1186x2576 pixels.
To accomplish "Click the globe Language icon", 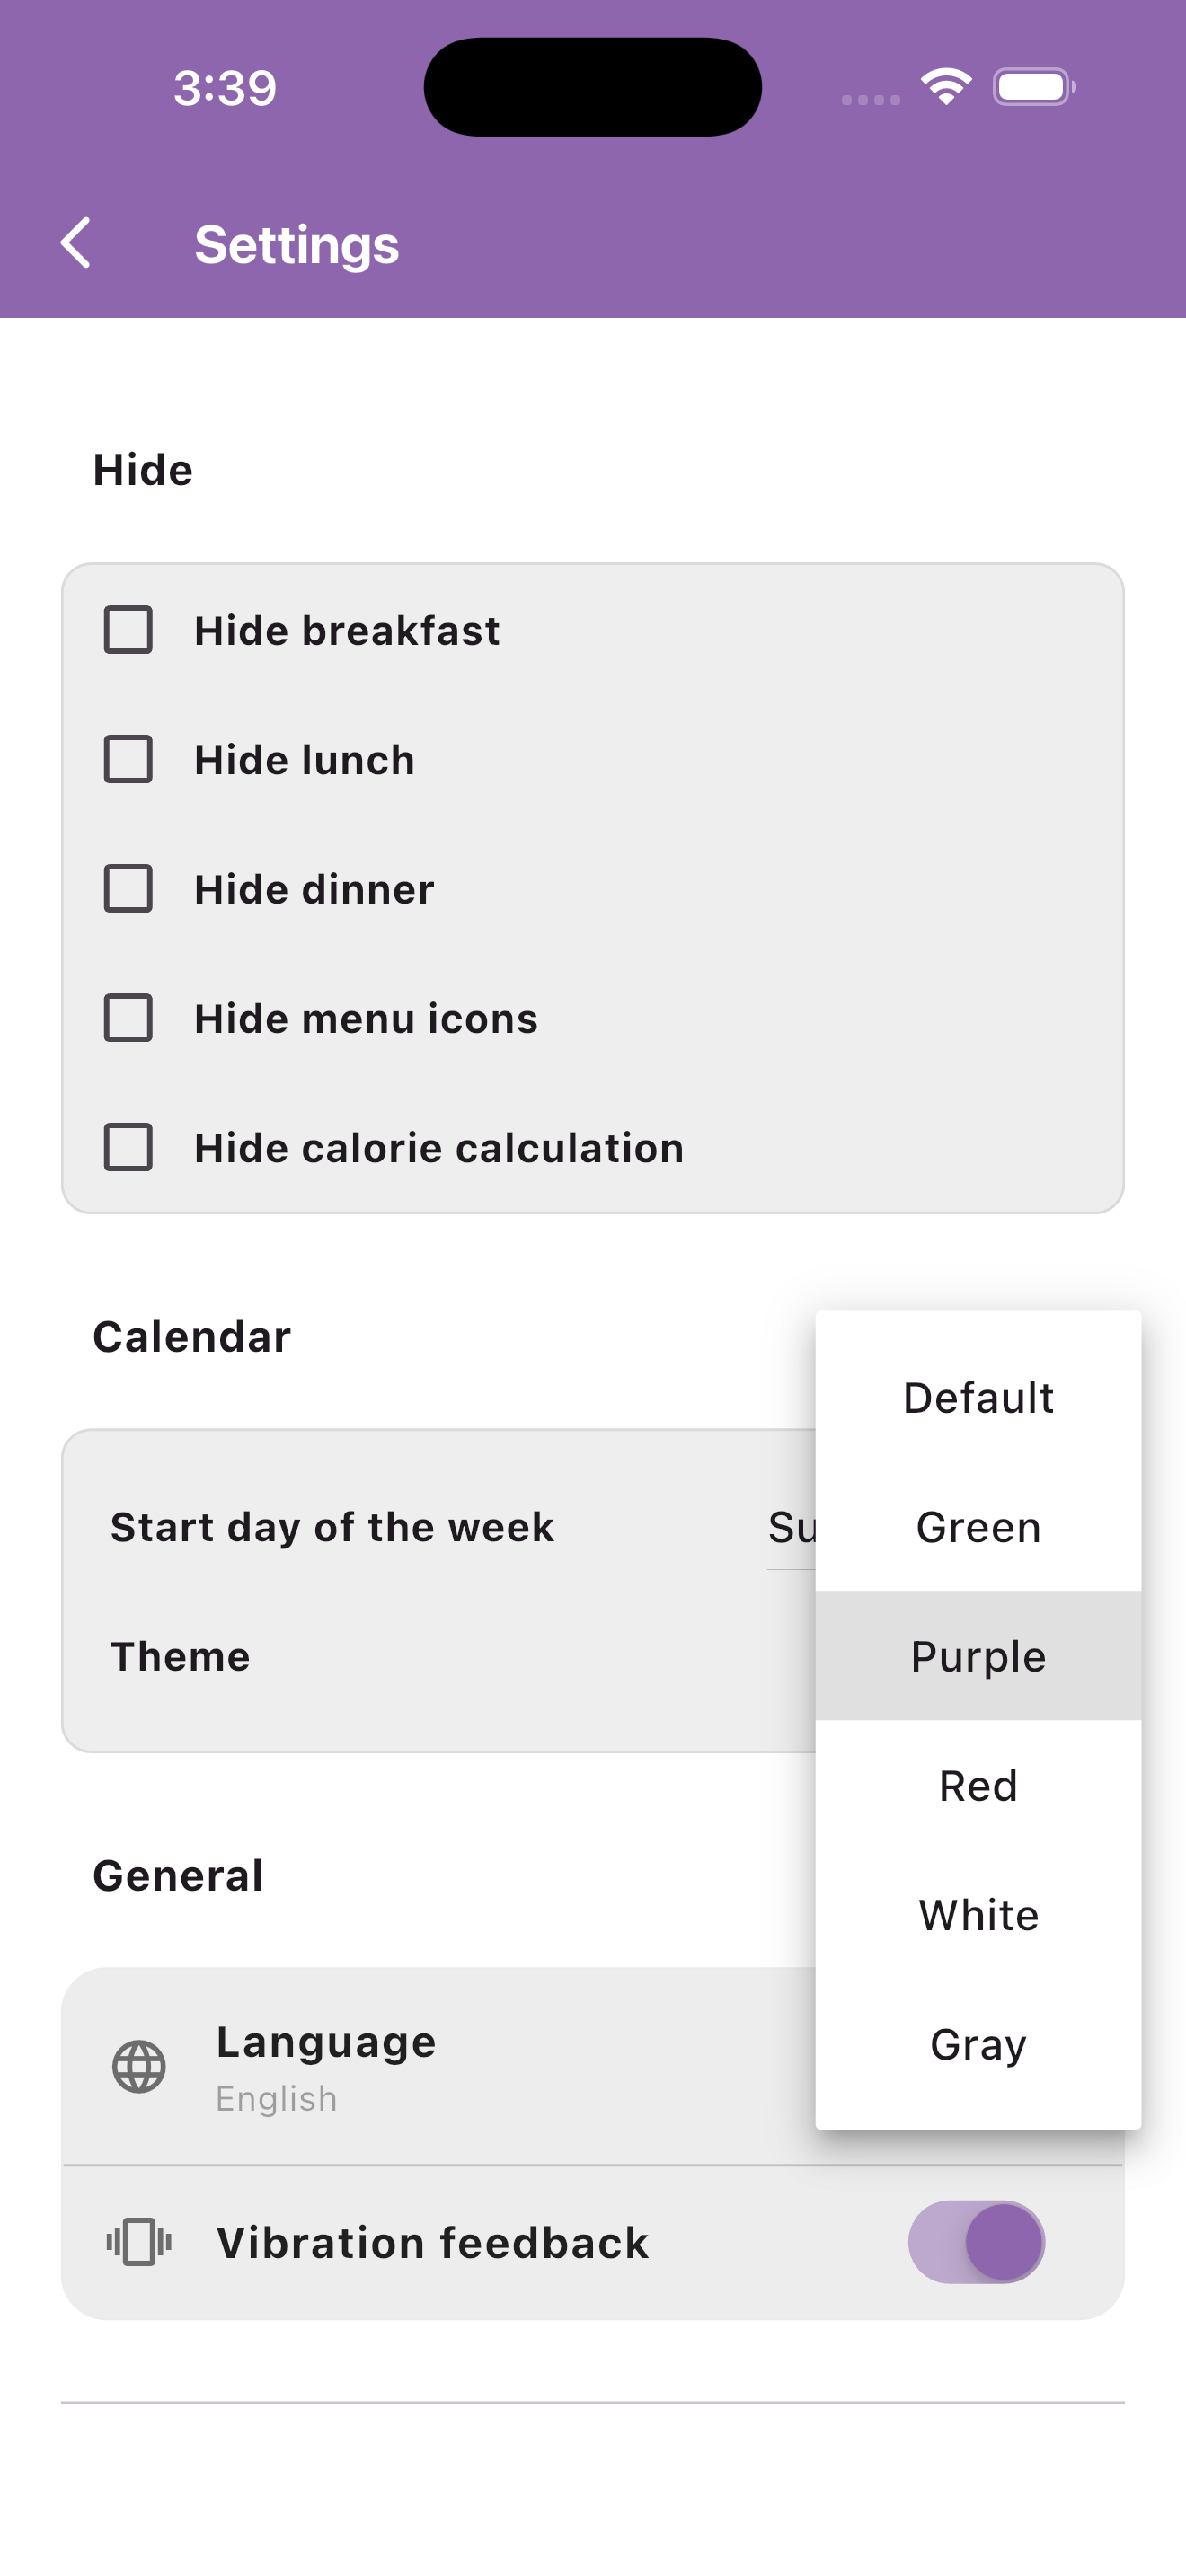I will coord(139,2067).
